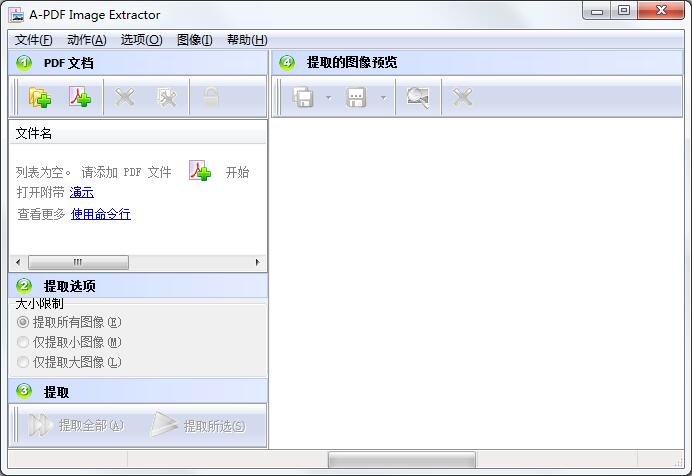Viewport: 692px width, 476px height.
Task: Click the add folder icon in PDF toolbar
Action: (39, 97)
